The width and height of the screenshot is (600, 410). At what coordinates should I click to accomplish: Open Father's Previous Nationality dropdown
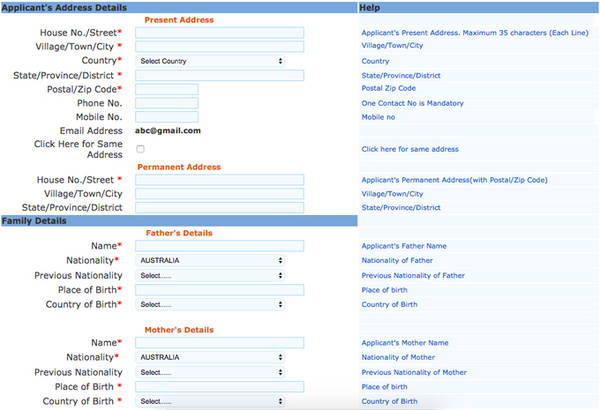pyautogui.click(x=210, y=275)
